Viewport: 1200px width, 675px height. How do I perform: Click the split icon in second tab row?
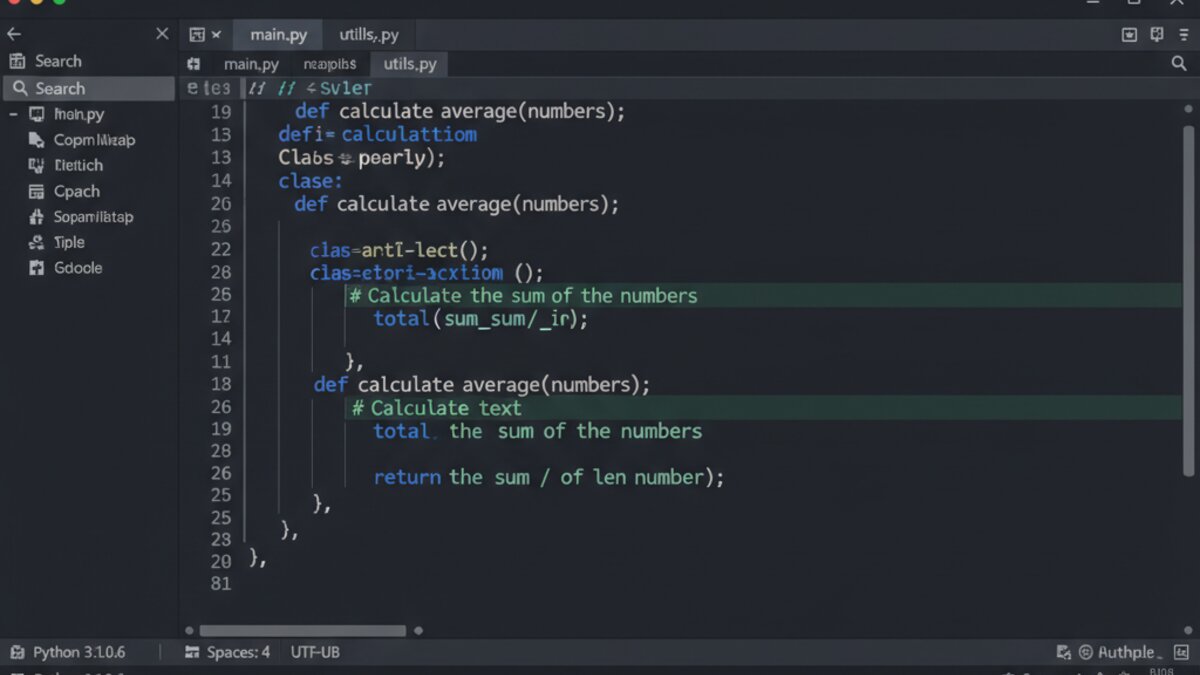click(x=194, y=64)
